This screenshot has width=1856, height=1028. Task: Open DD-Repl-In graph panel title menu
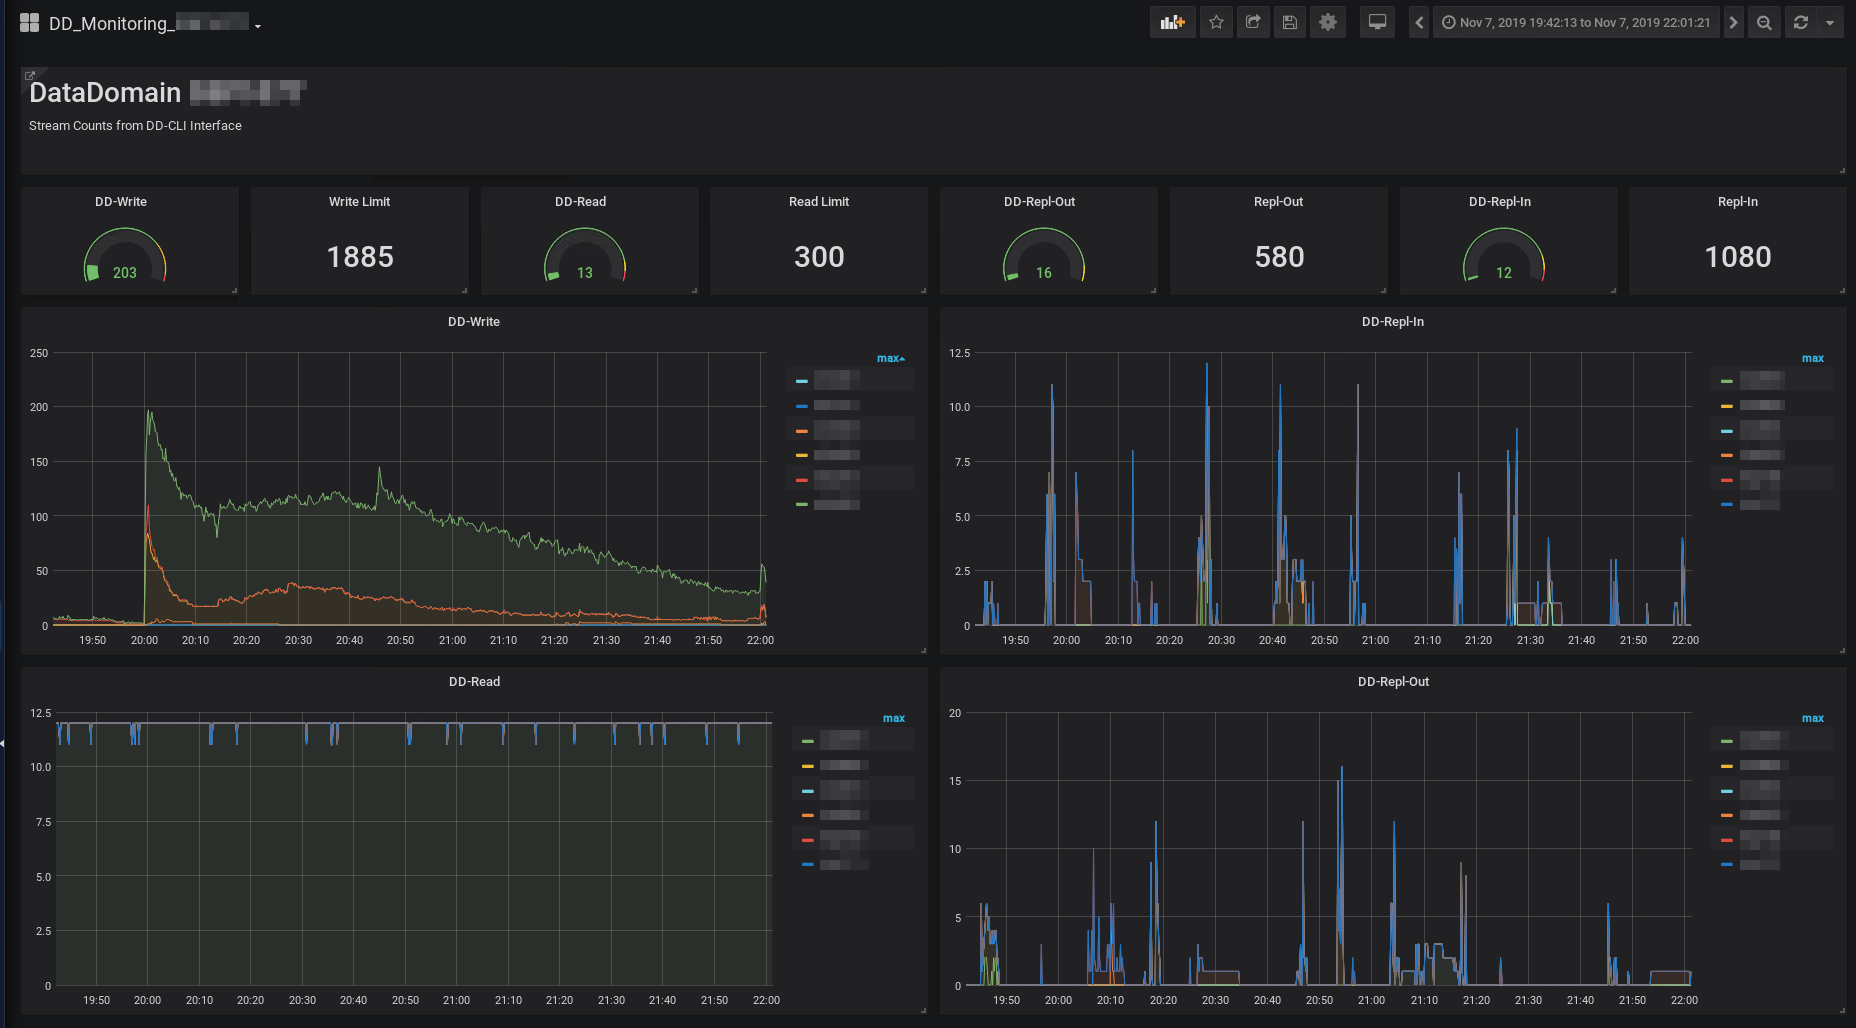pyautogui.click(x=1393, y=322)
